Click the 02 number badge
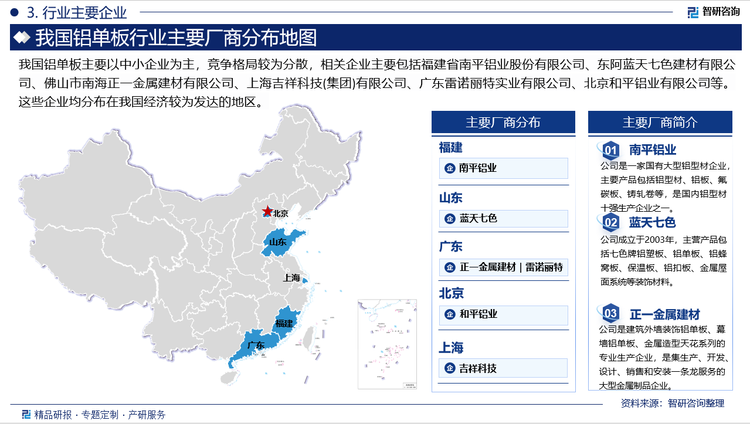The width and height of the screenshot is (750, 424). (610, 222)
